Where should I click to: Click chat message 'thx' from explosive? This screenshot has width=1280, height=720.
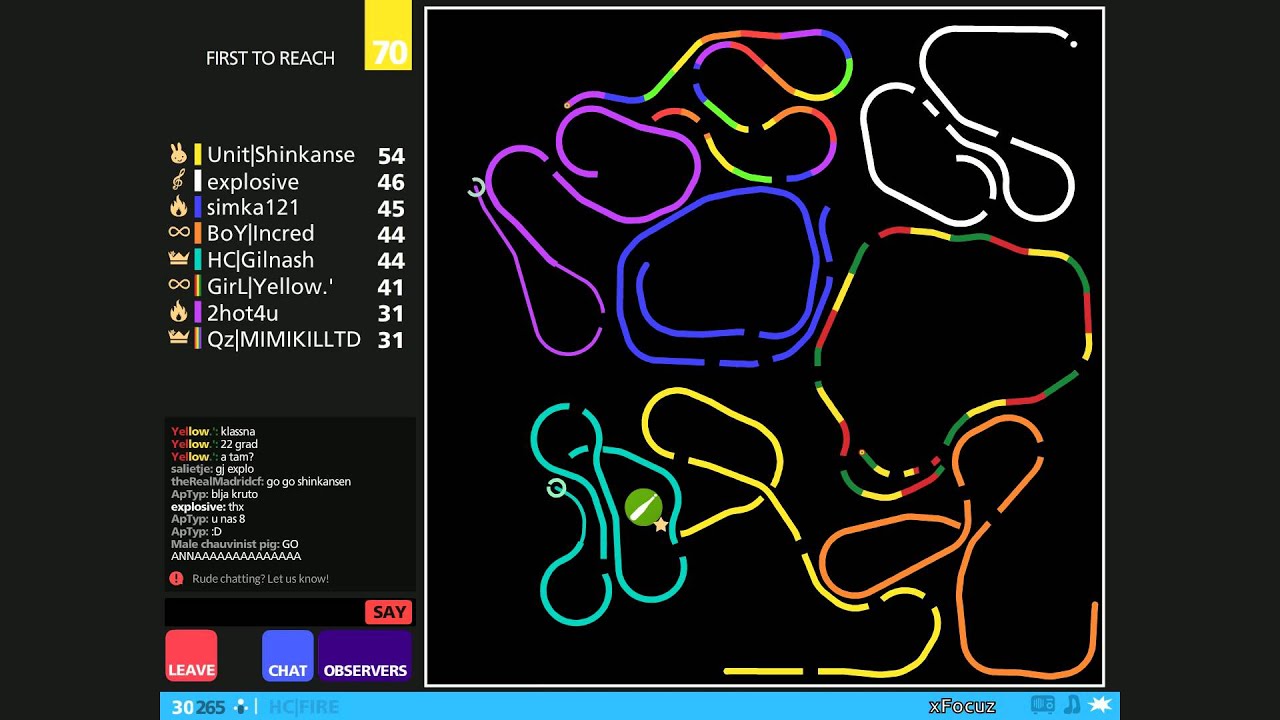point(236,507)
